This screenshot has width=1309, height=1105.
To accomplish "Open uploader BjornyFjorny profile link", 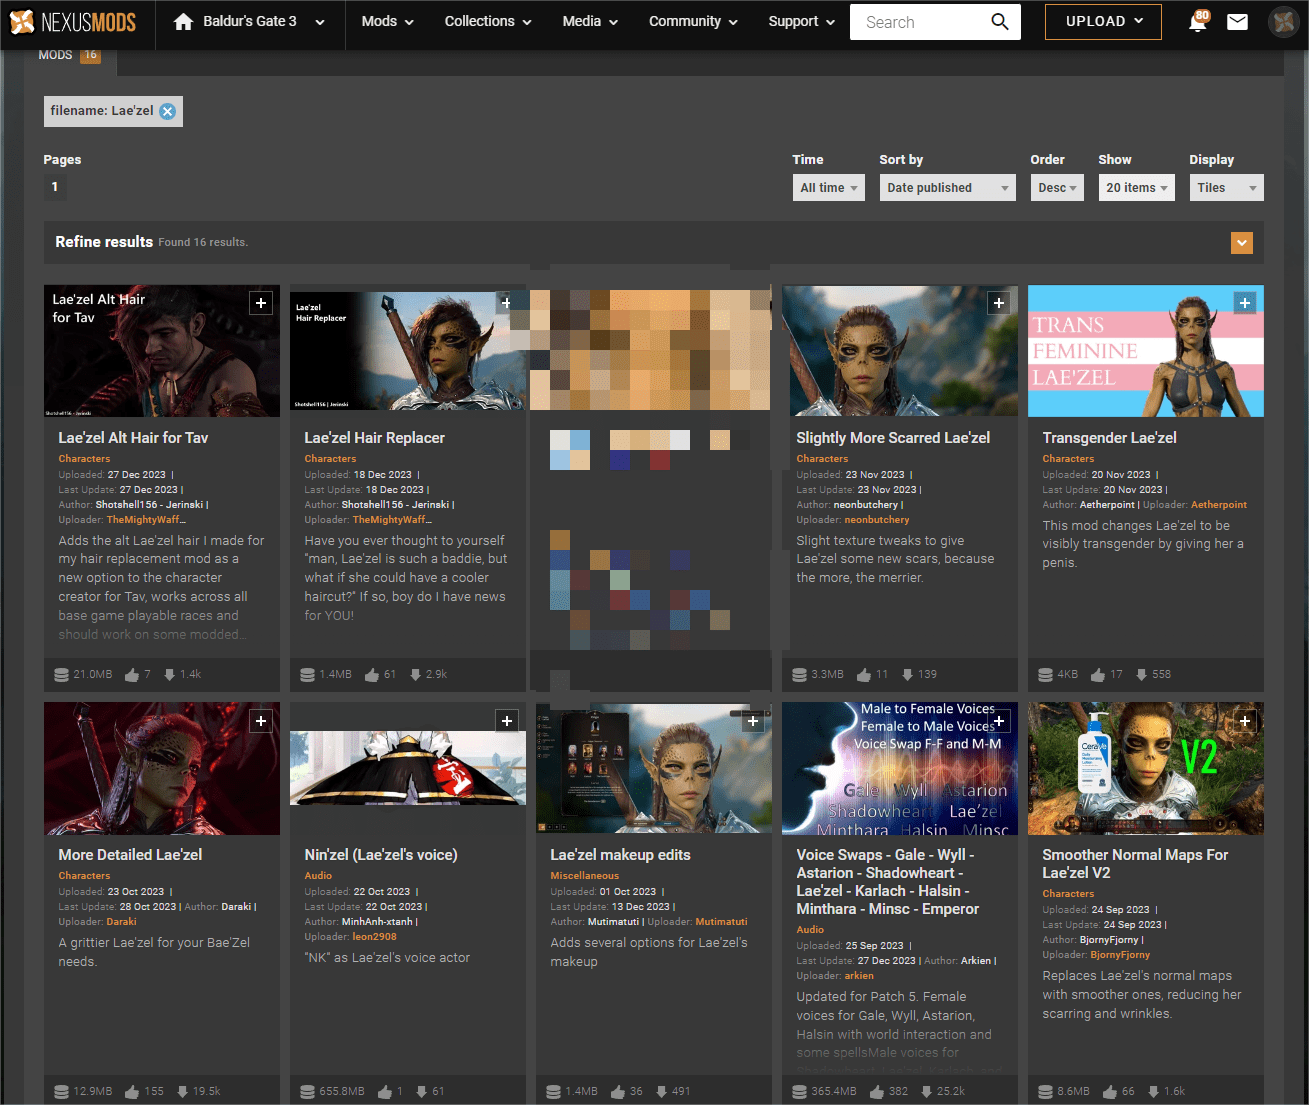I will coord(1120,955).
